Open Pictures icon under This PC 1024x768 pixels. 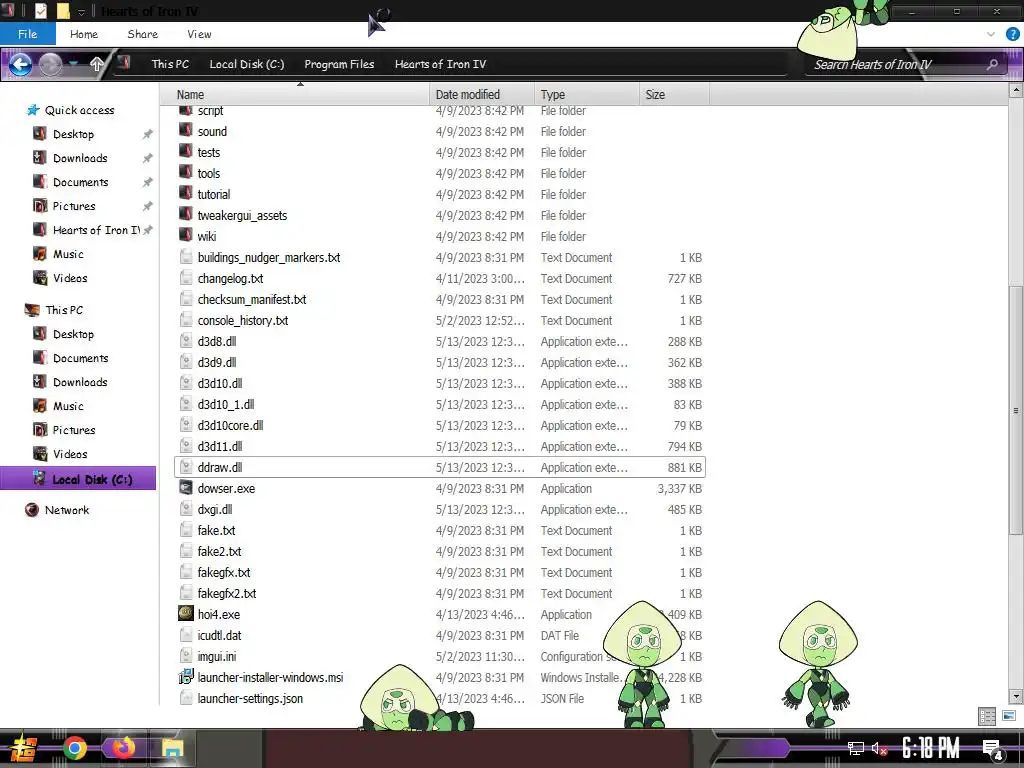pos(40,430)
